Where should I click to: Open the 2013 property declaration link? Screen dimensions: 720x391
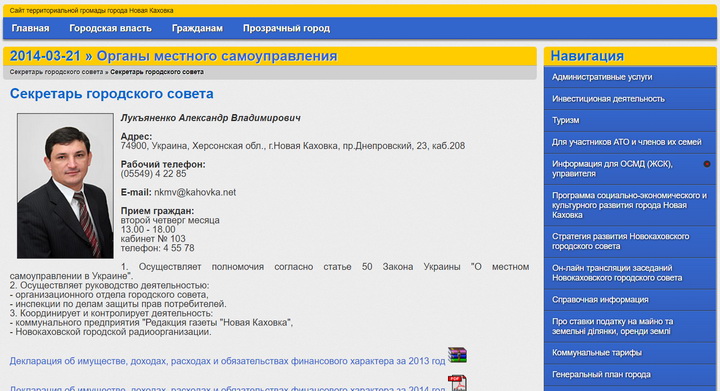point(227,361)
